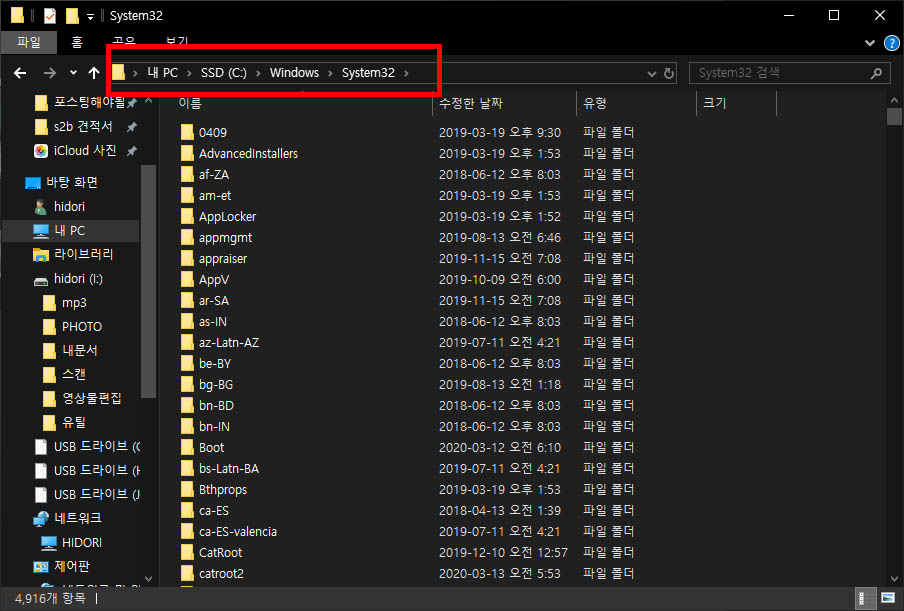This screenshot has height=611, width=904.
Task: Go back with the back arrow
Action: pyautogui.click(x=20, y=73)
